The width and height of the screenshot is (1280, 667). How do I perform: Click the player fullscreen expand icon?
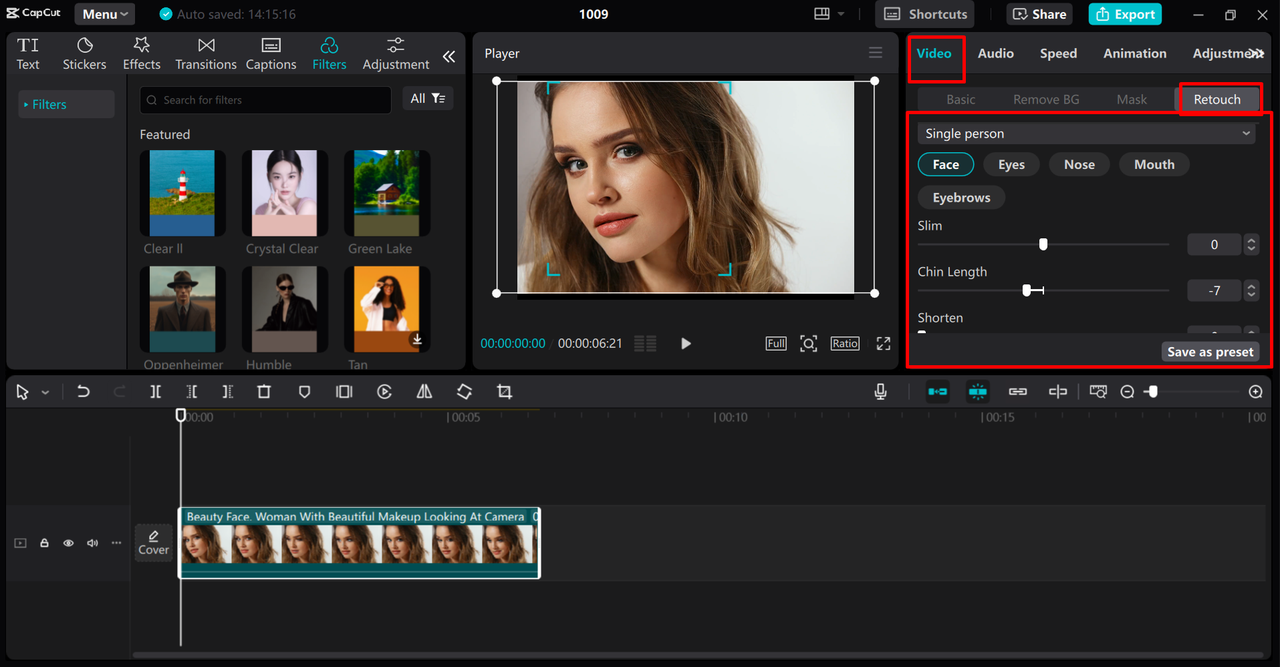883,343
